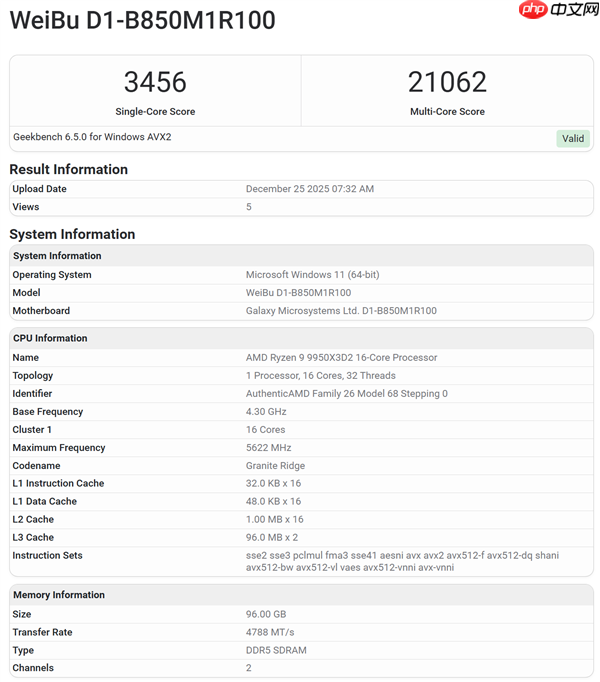Click the Microsoft Windows 11 (64-bit) value
600x682 pixels.
(x=312, y=274)
